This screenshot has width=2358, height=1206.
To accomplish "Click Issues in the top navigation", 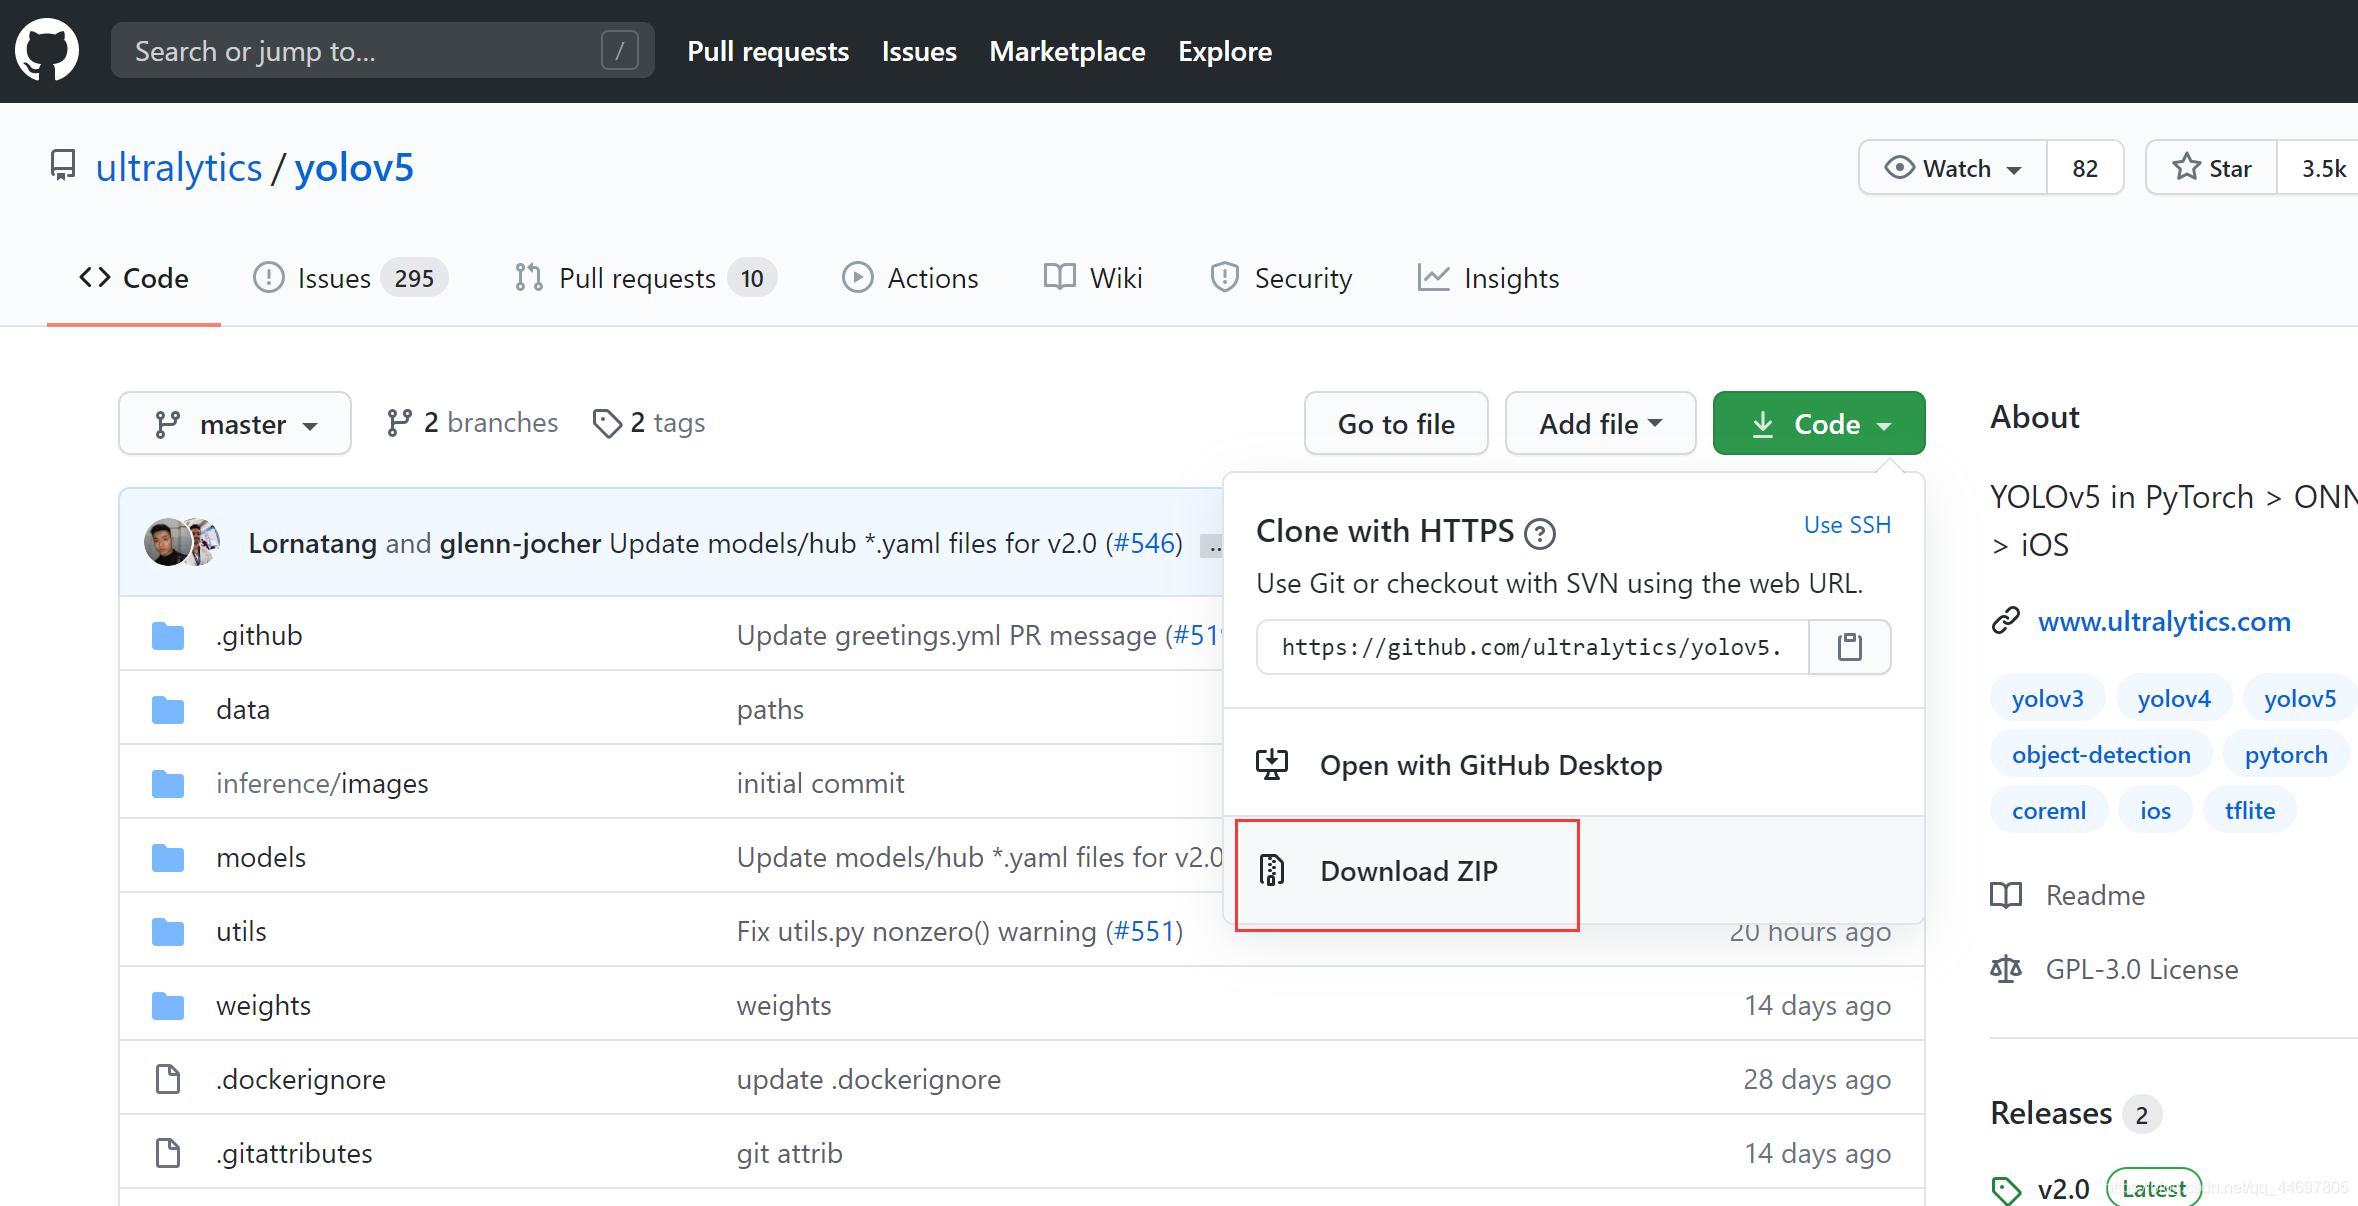I will point(919,51).
